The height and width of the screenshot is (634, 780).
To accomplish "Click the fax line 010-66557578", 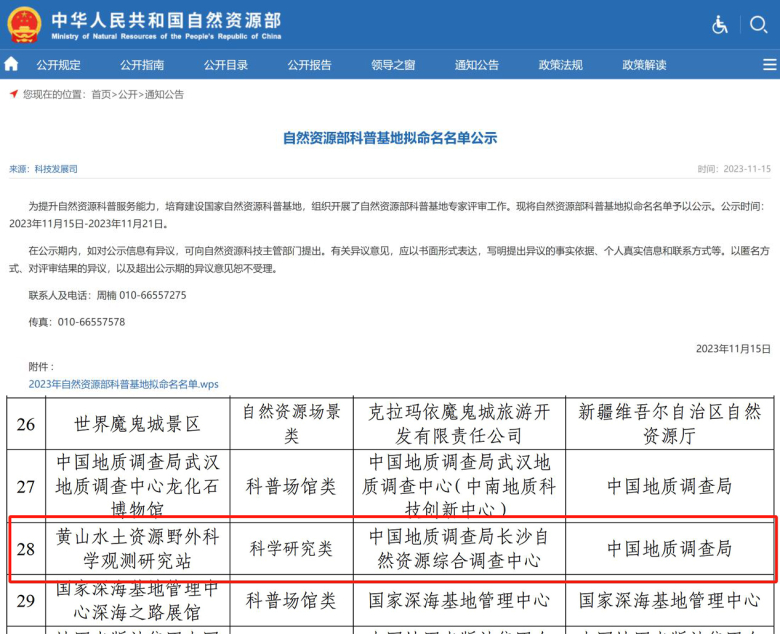I will coord(77,322).
